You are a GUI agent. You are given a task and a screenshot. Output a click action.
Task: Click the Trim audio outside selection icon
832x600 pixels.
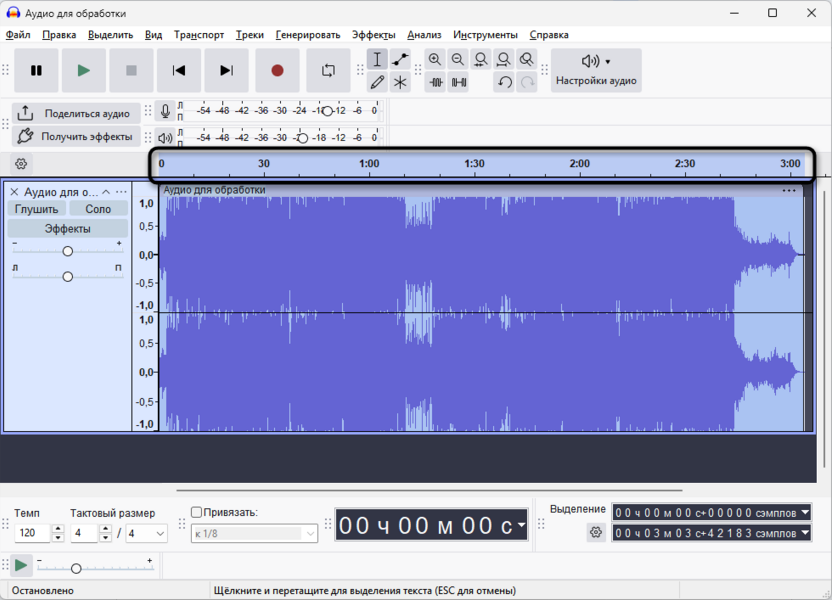point(436,82)
